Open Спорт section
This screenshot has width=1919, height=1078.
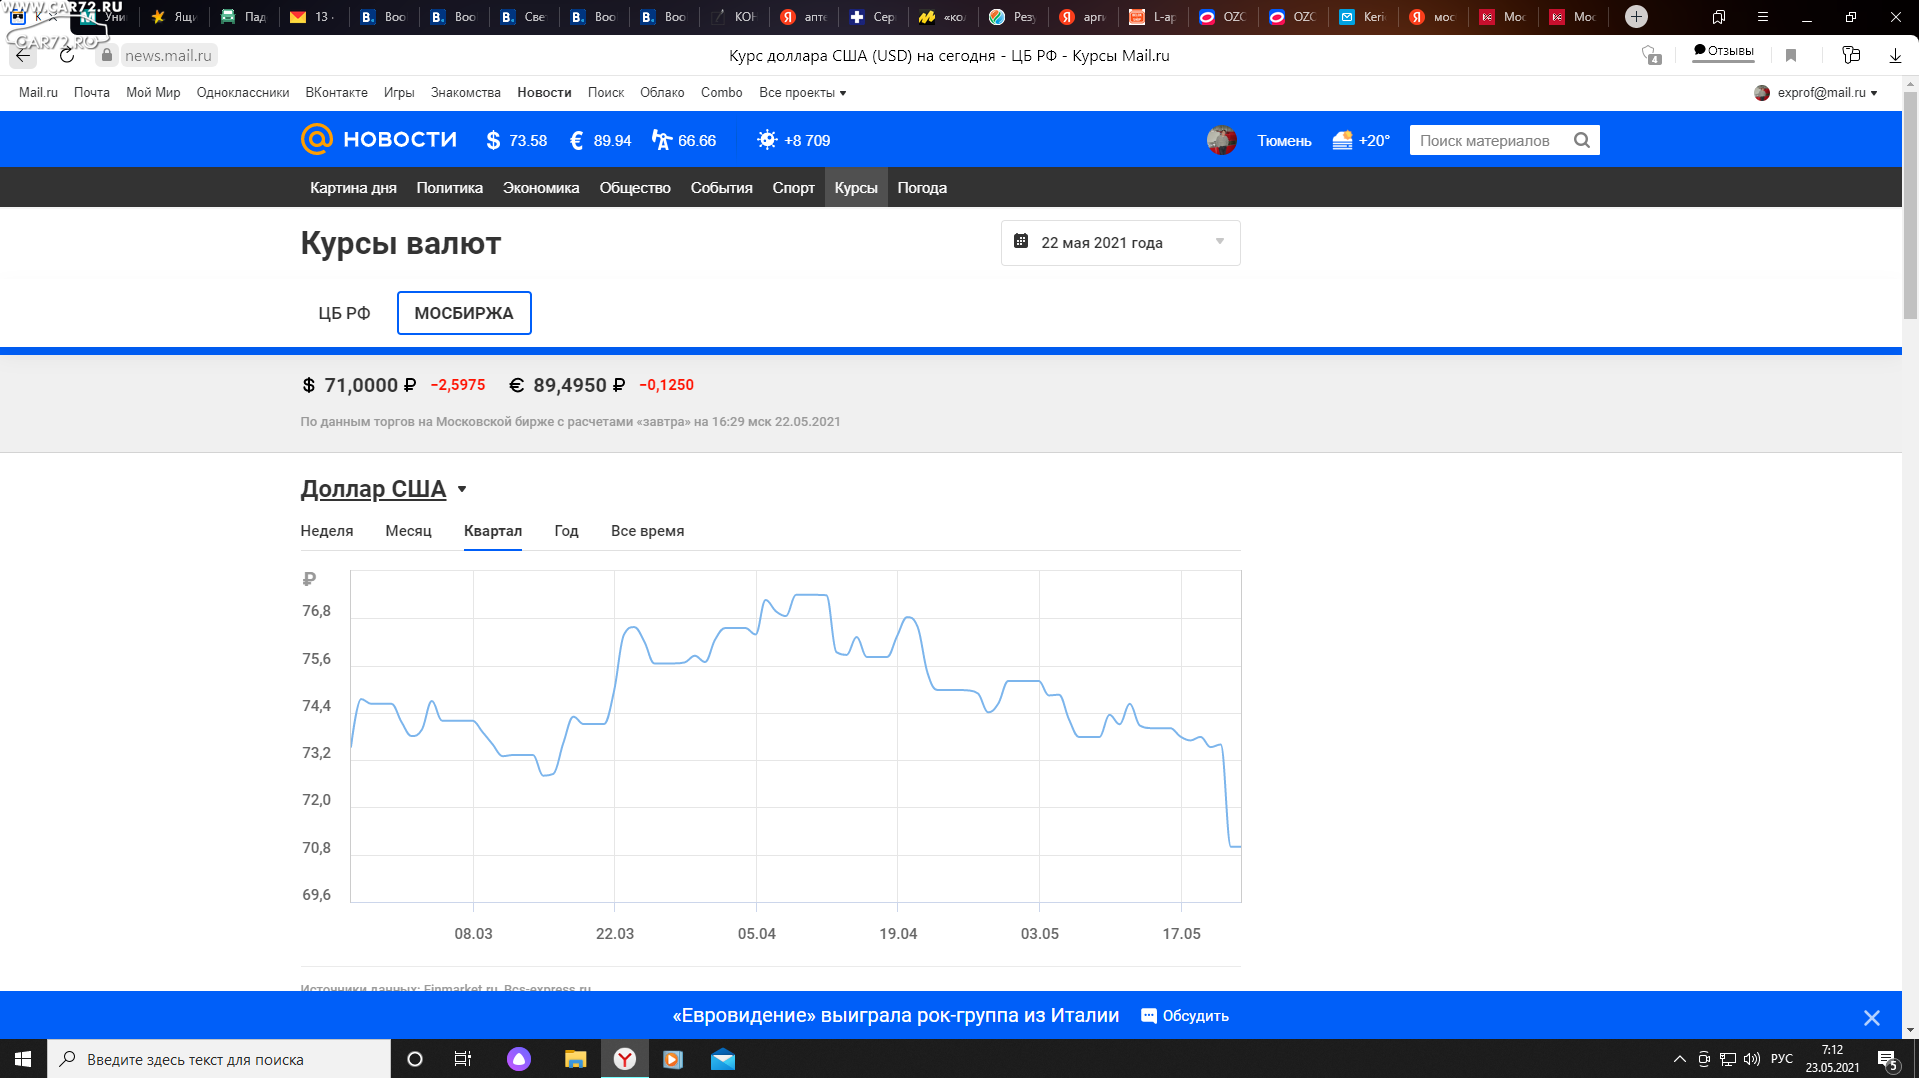coord(793,188)
